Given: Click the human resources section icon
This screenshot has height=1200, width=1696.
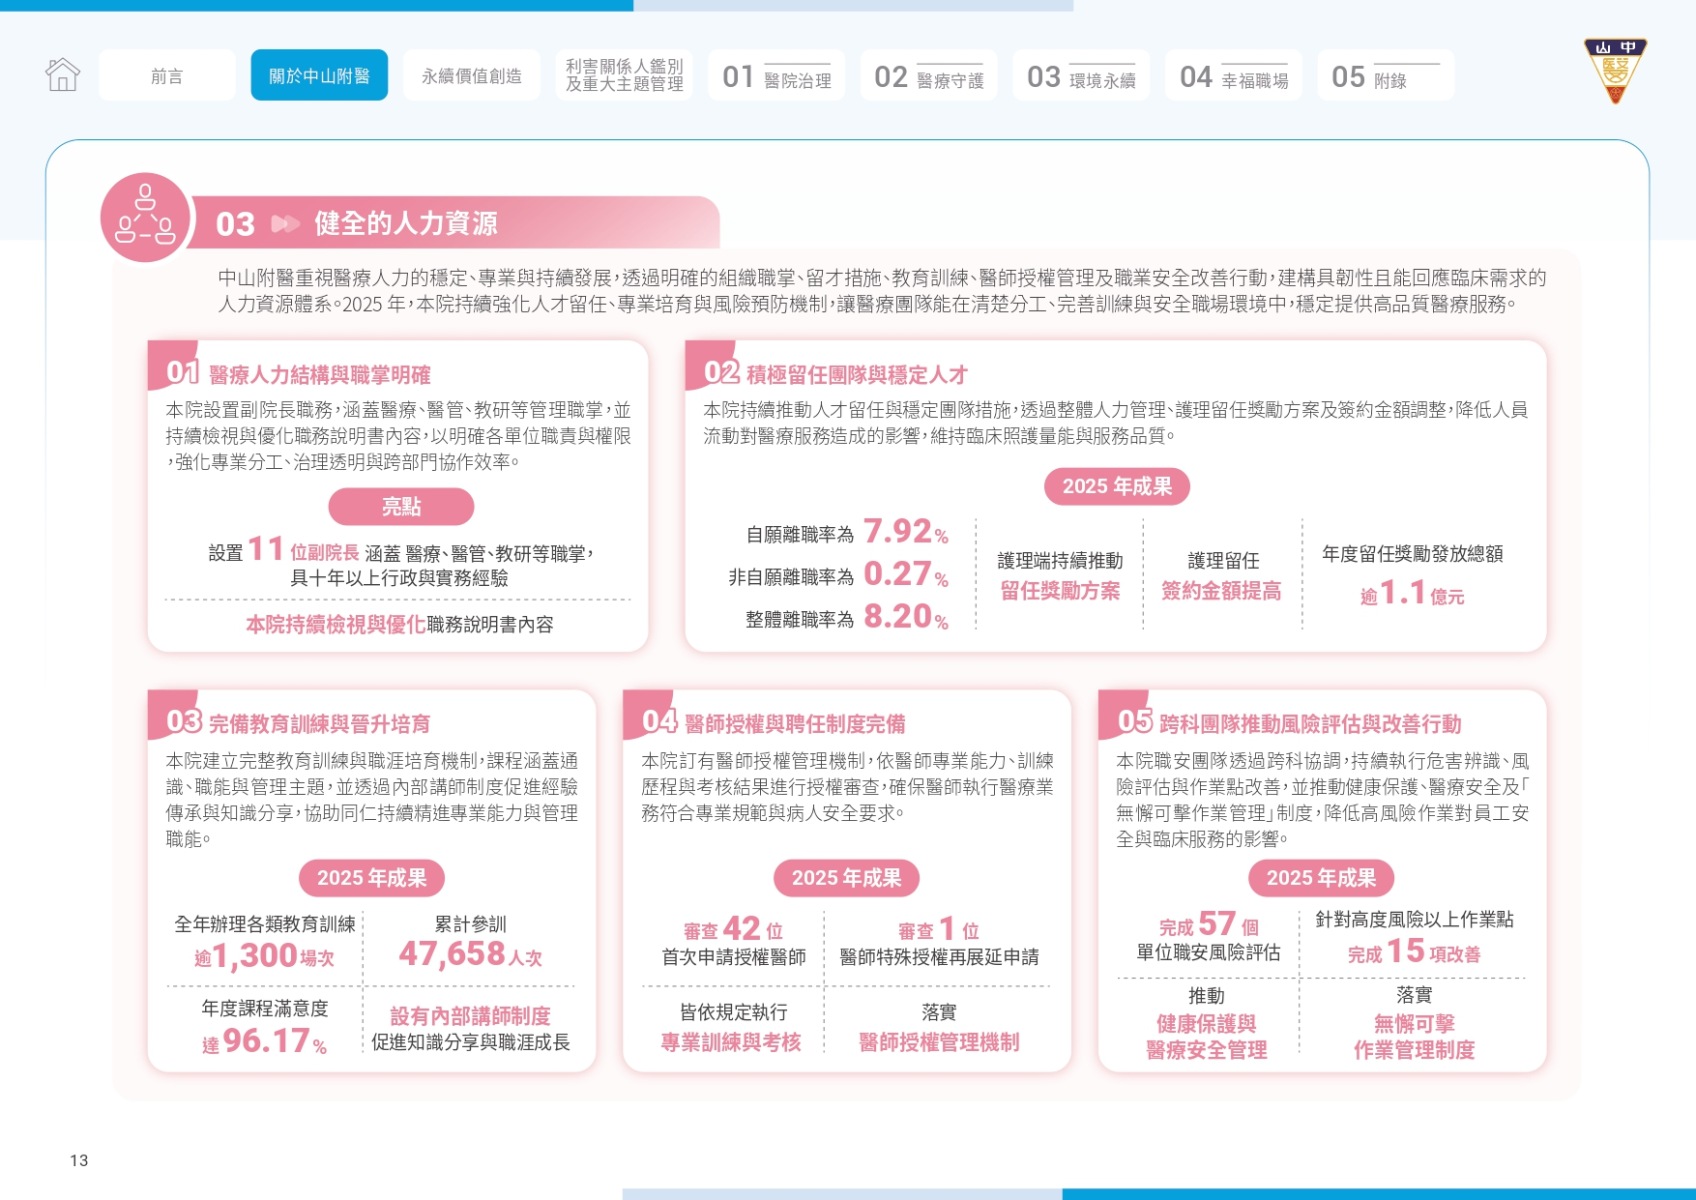Looking at the screenshot, I should coord(145,218).
